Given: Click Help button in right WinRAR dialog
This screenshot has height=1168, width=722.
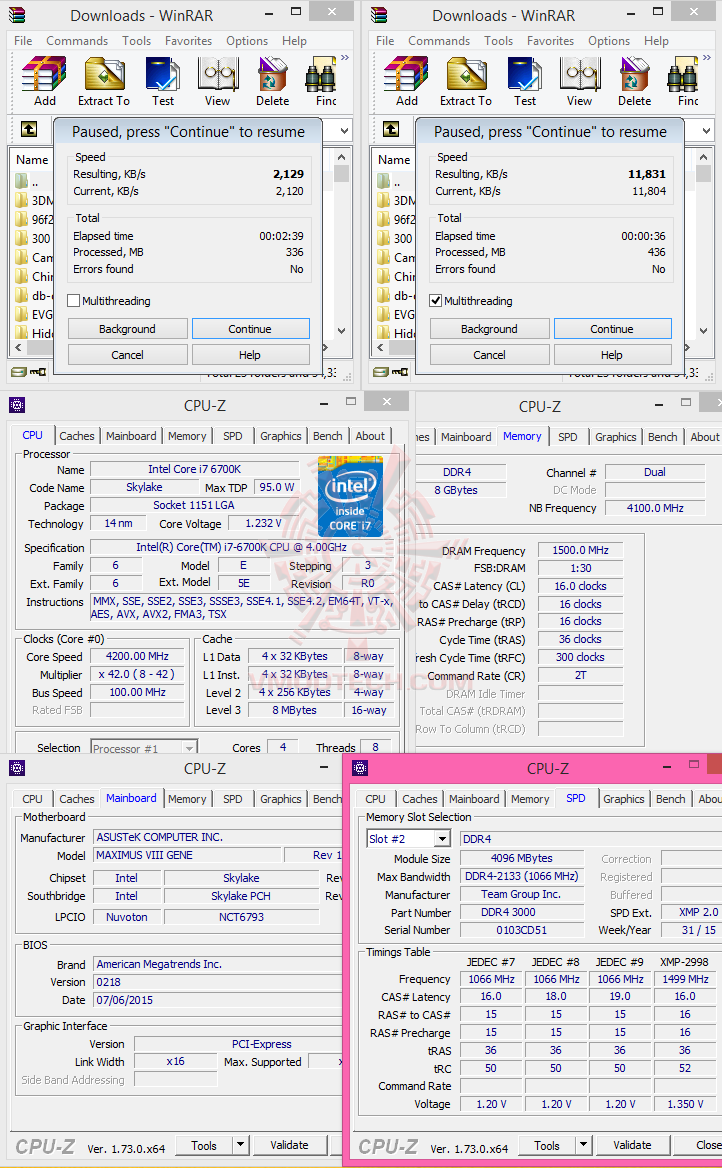Looking at the screenshot, I should [612, 355].
